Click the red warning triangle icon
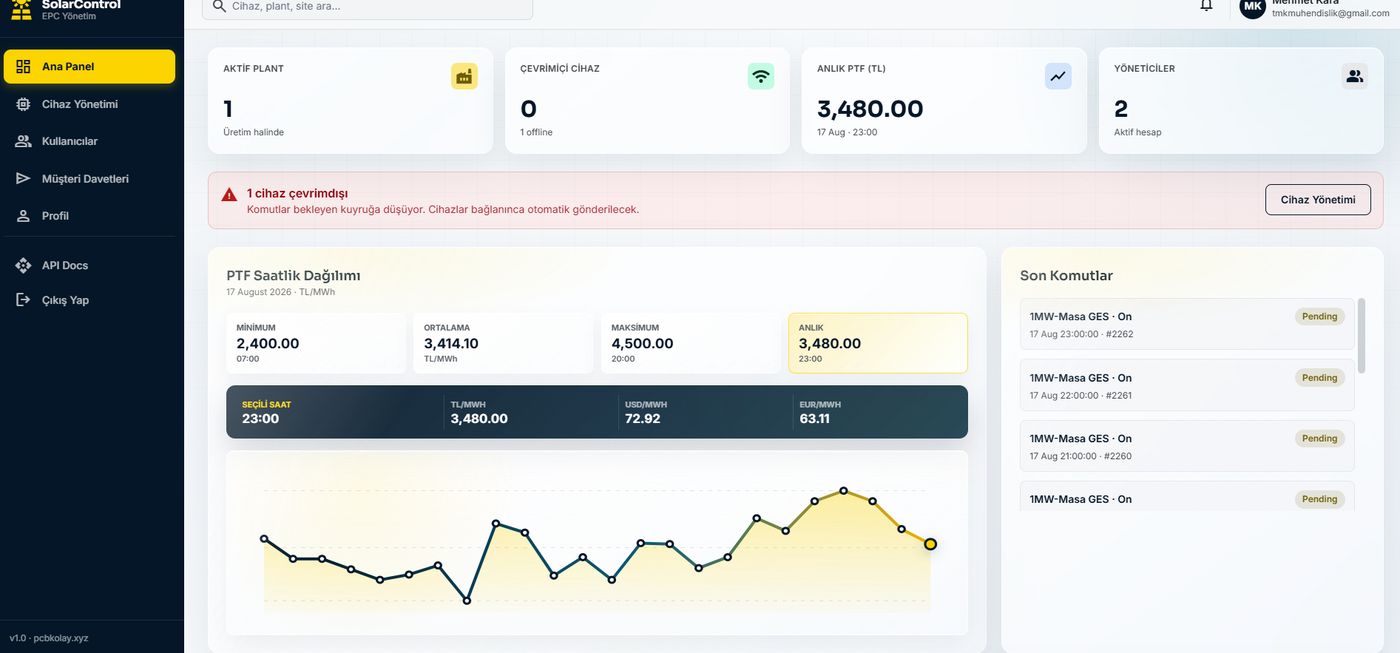1400x653 pixels. (229, 194)
